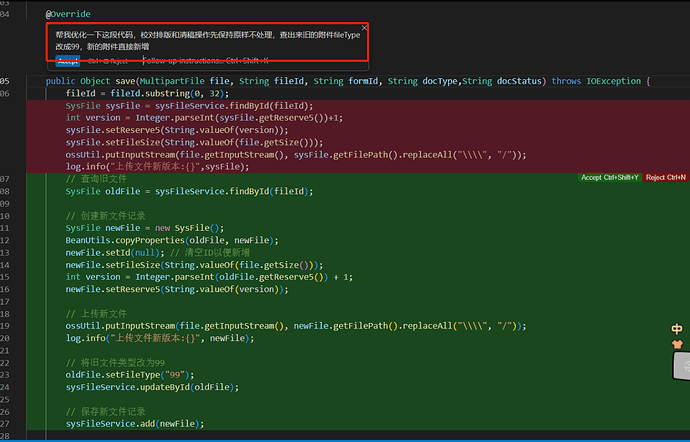Click line SysFile oldFile = sysFileService.findById(fileId)
The height and width of the screenshot is (442, 690).
[x=189, y=191]
